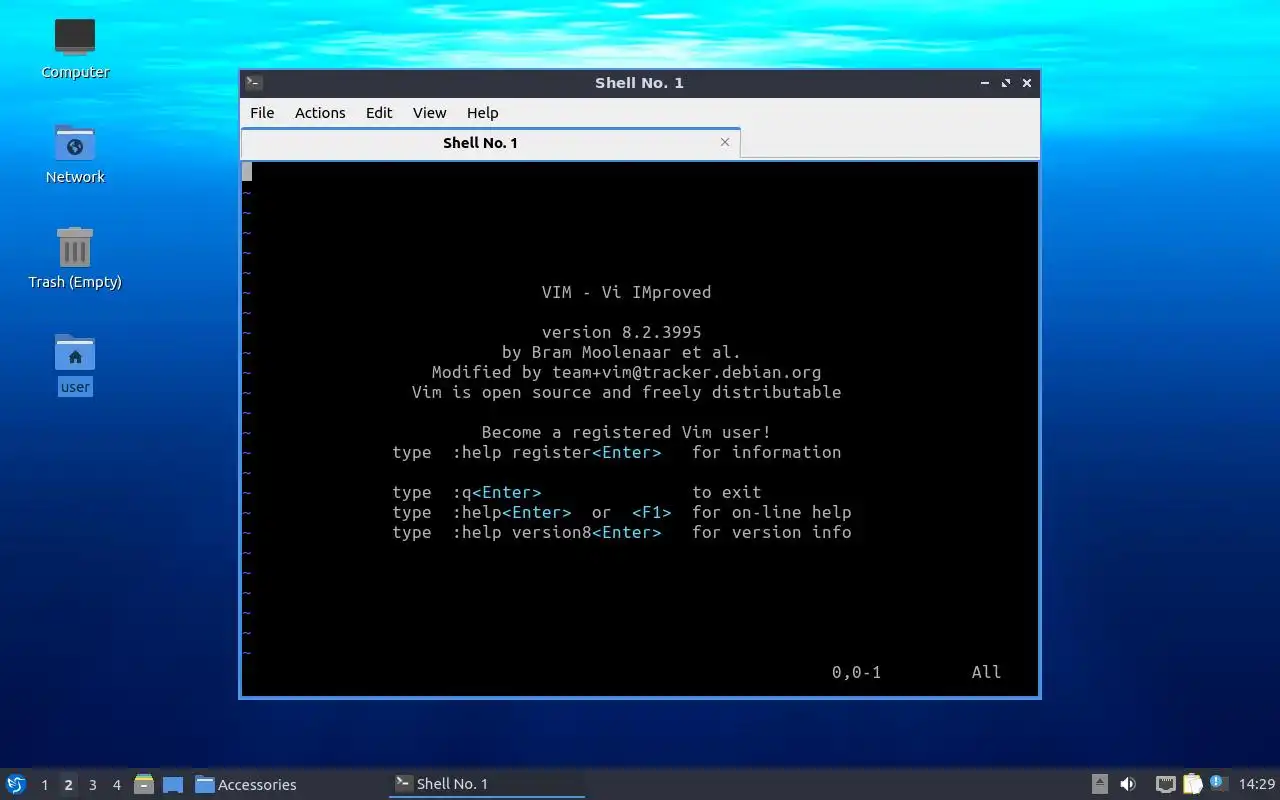Screen dimensions: 1280x800
Task: Click the ':help version8<Enter>' text
Action: [x=557, y=532]
